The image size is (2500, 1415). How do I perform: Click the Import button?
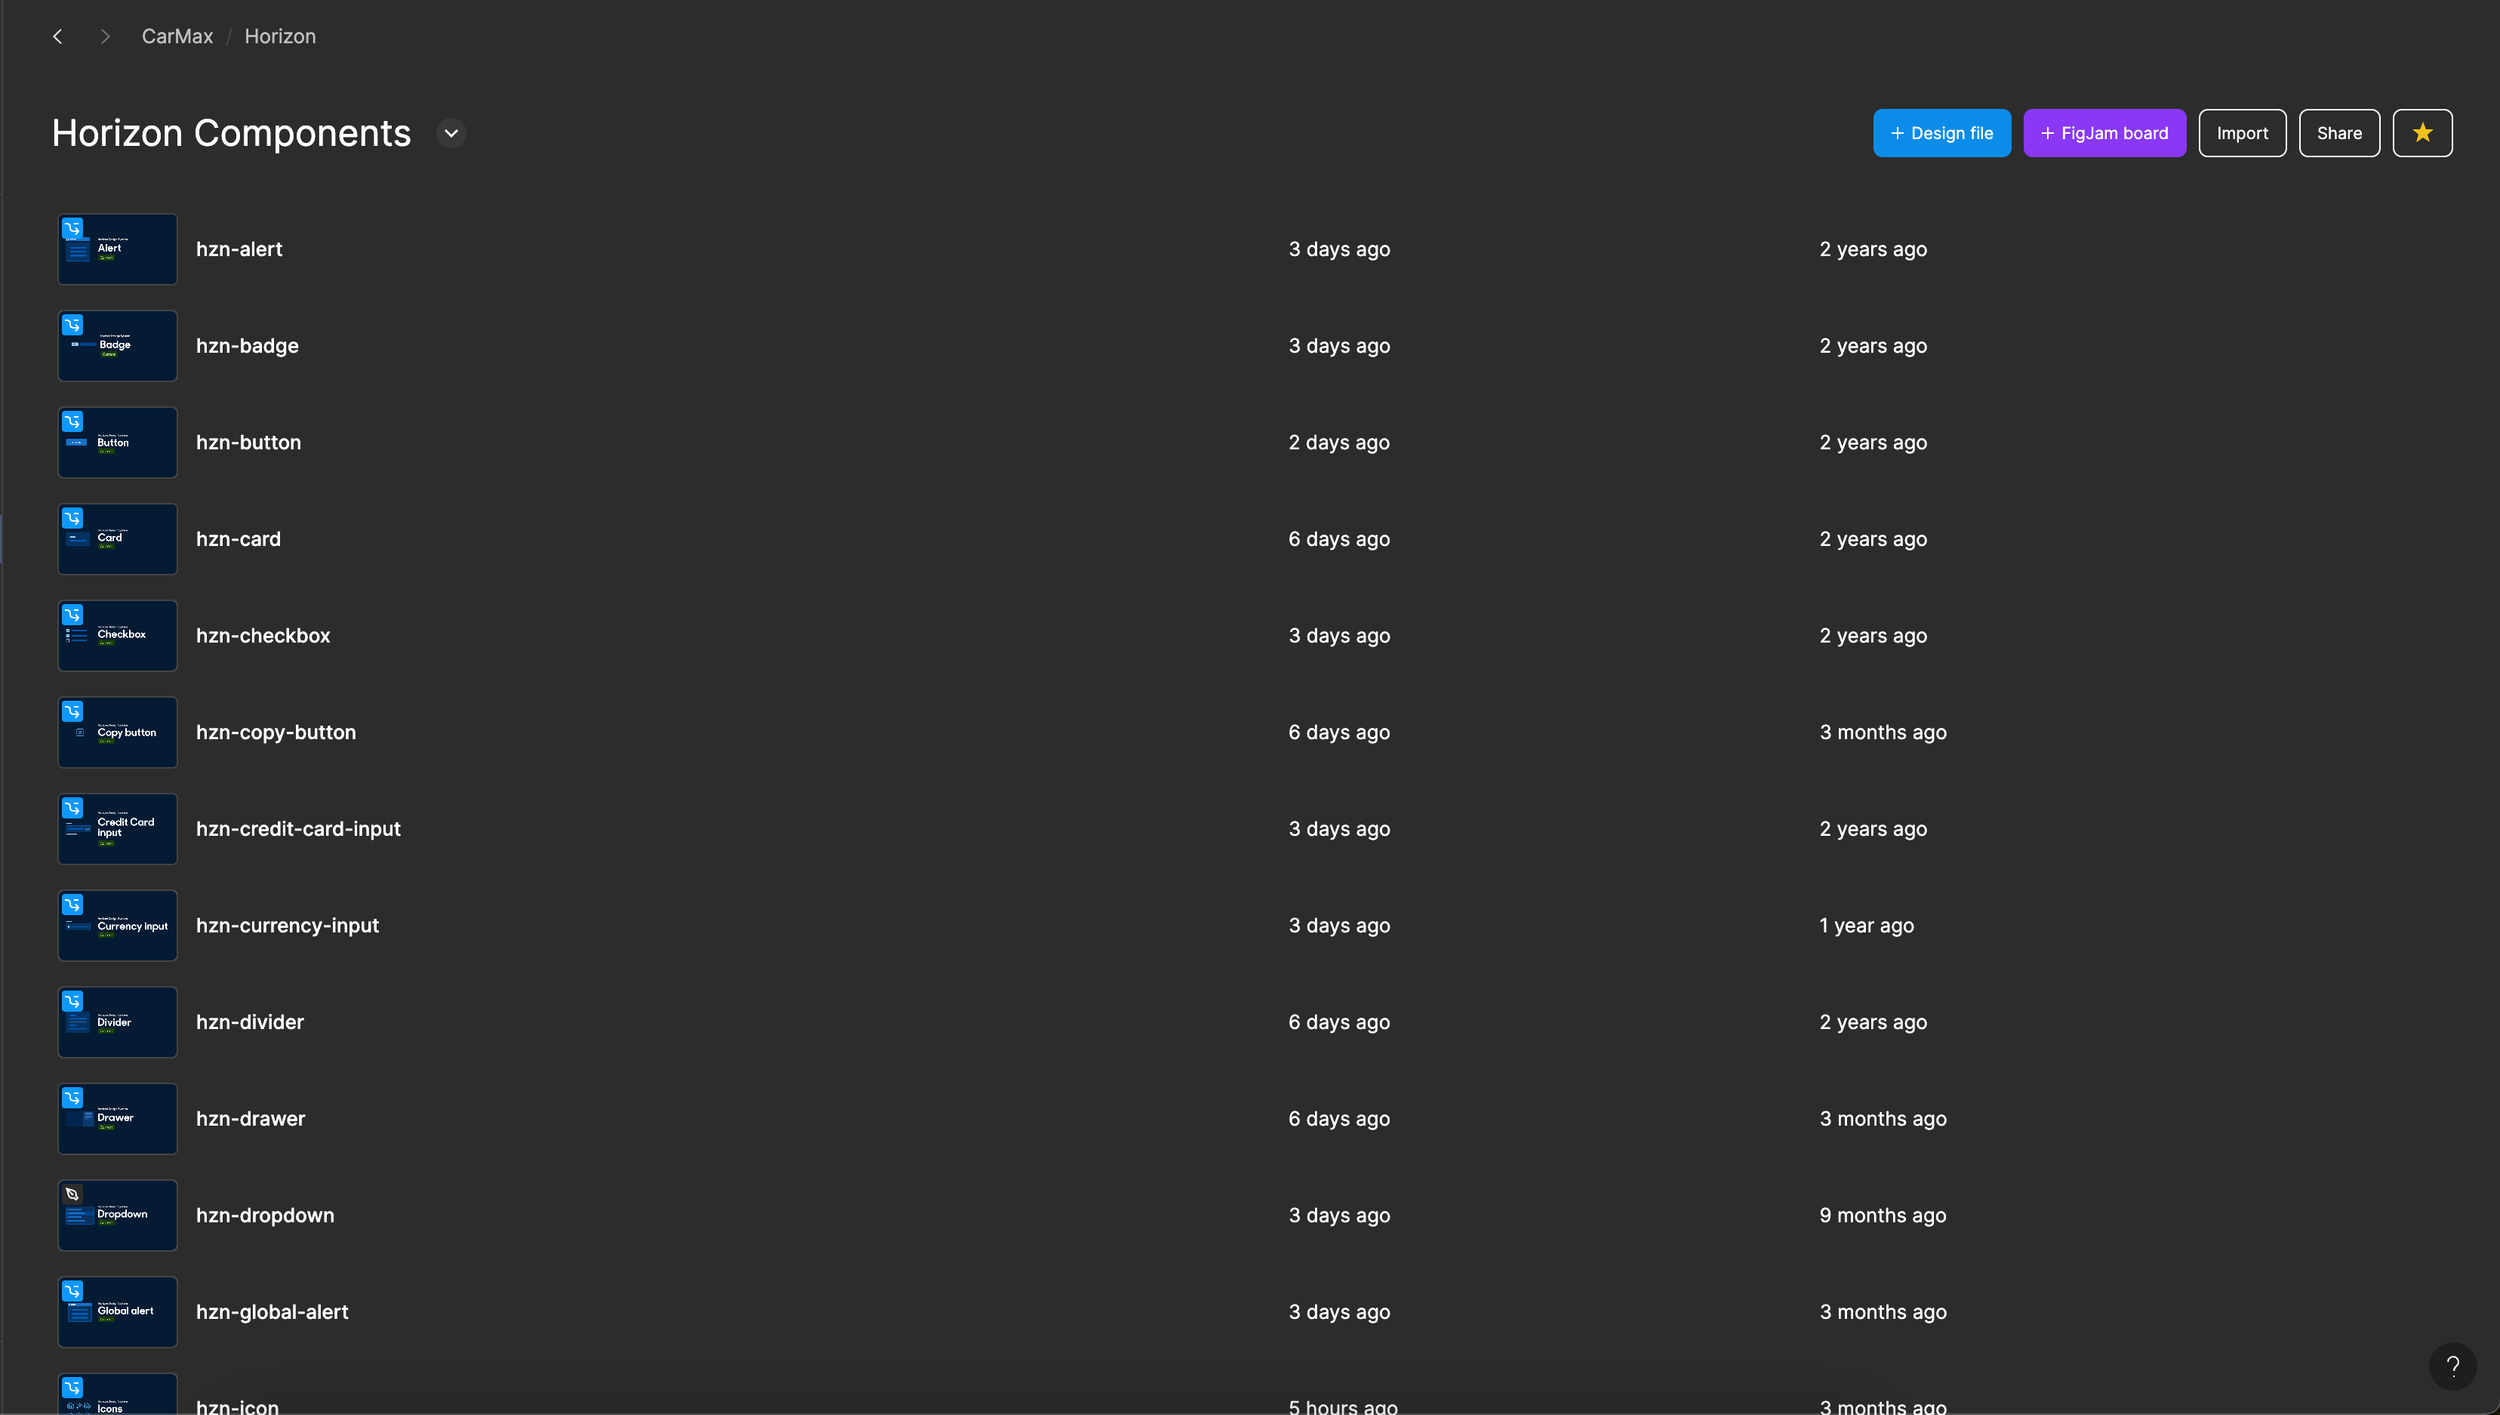(2241, 133)
